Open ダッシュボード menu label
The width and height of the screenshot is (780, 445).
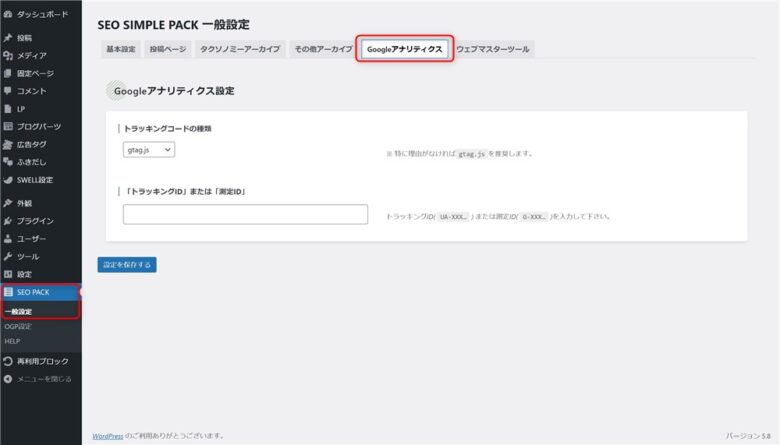point(43,14)
